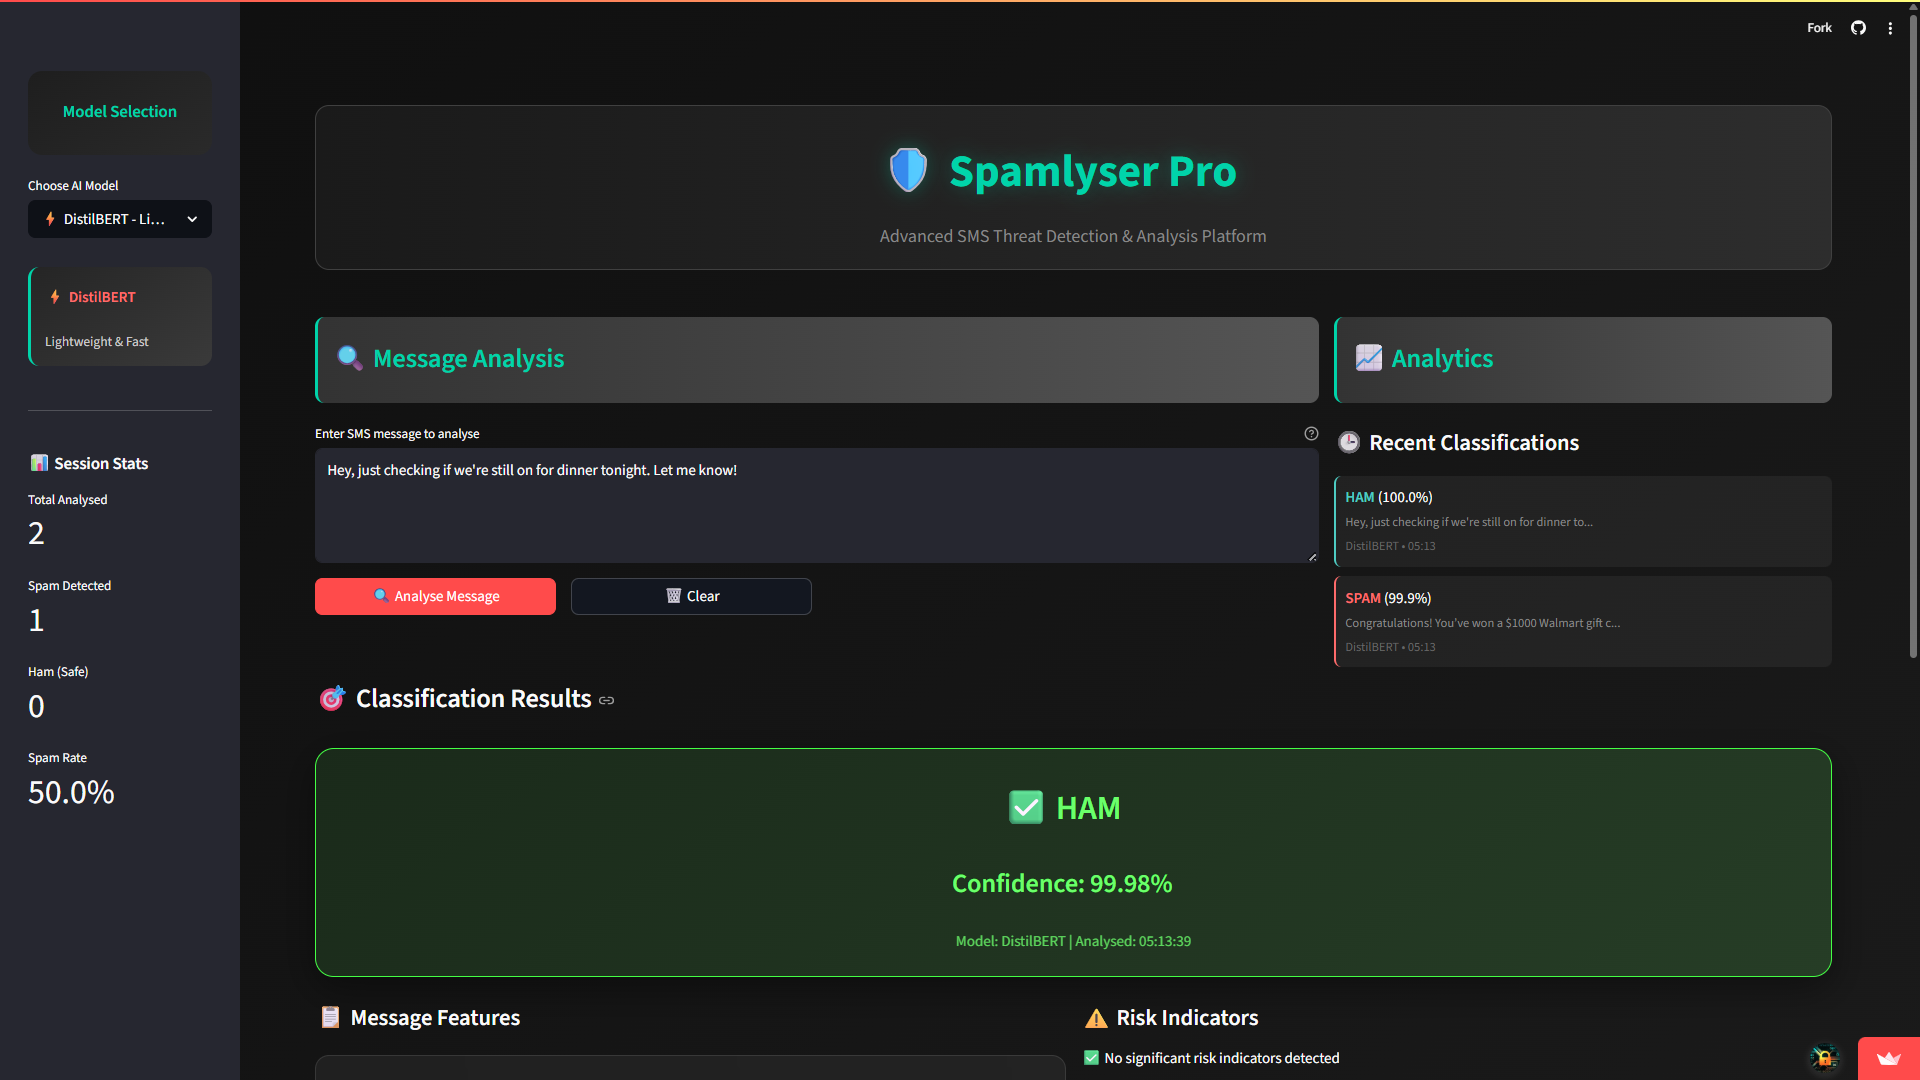The width and height of the screenshot is (1920, 1080).
Task: Open the three-dot app menu
Action: pos(1890,28)
